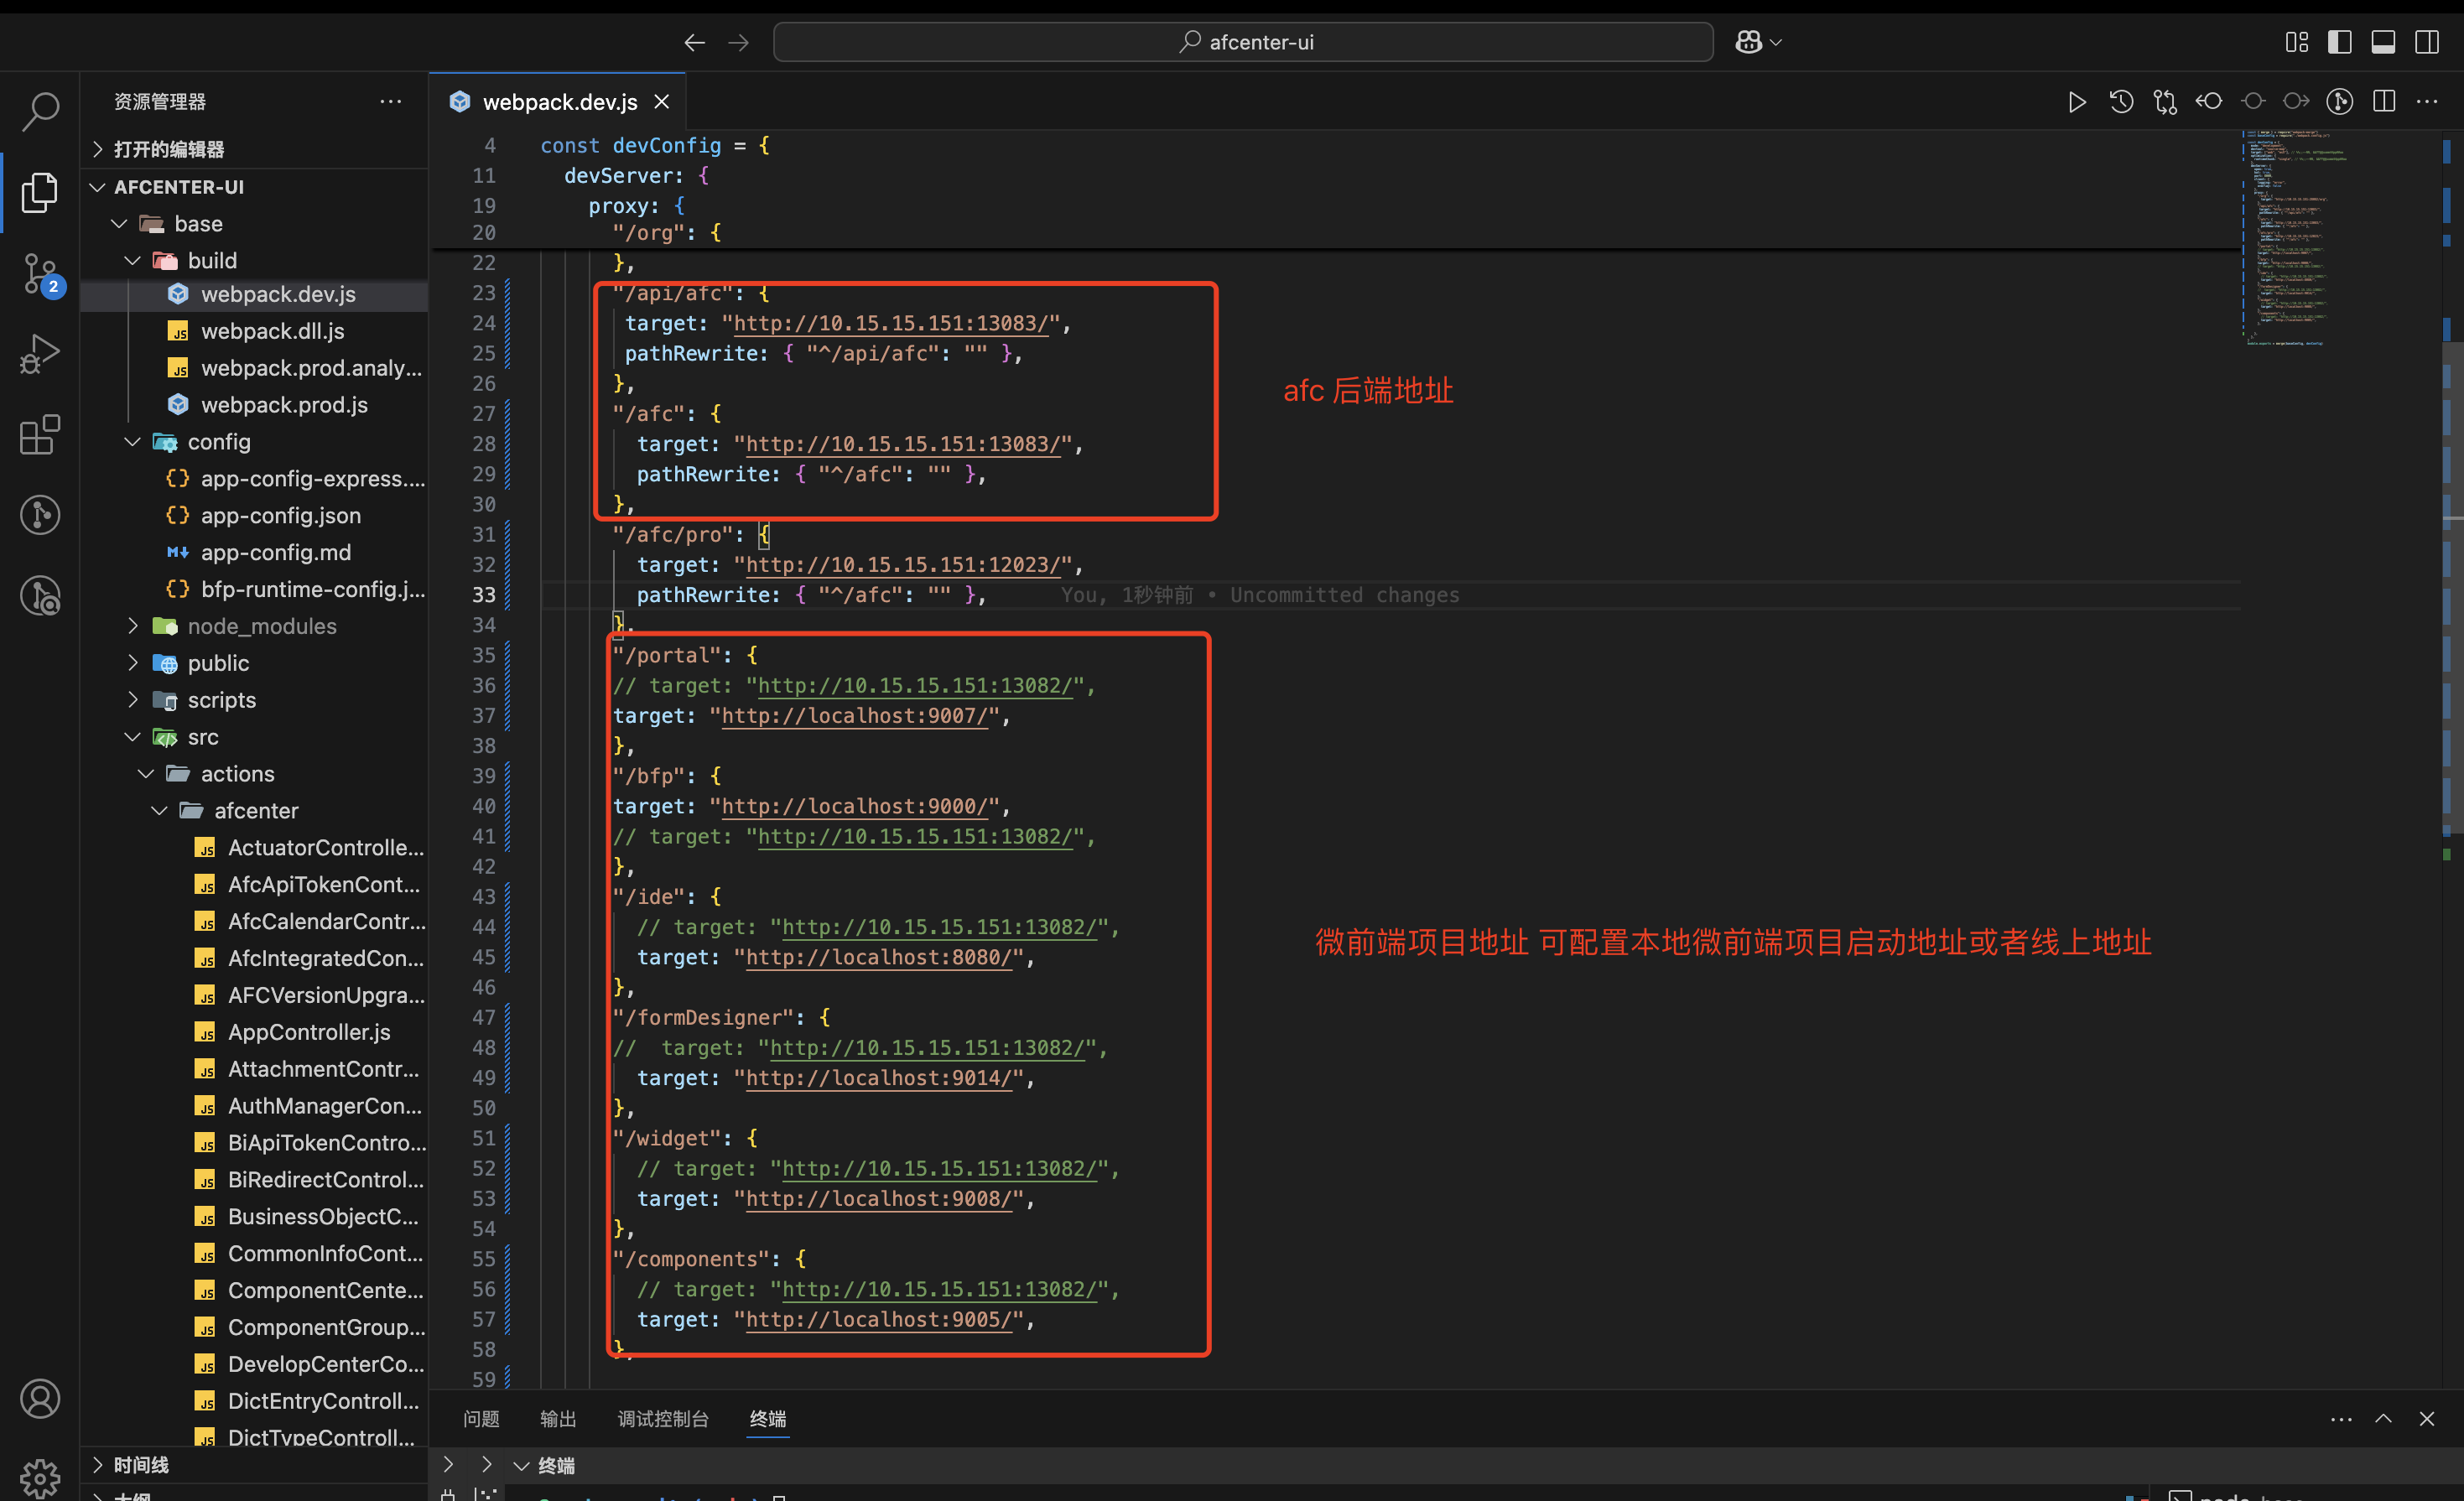This screenshot has height=1501, width=2464.
Task: Split the editor to the right
Action: tap(2384, 102)
